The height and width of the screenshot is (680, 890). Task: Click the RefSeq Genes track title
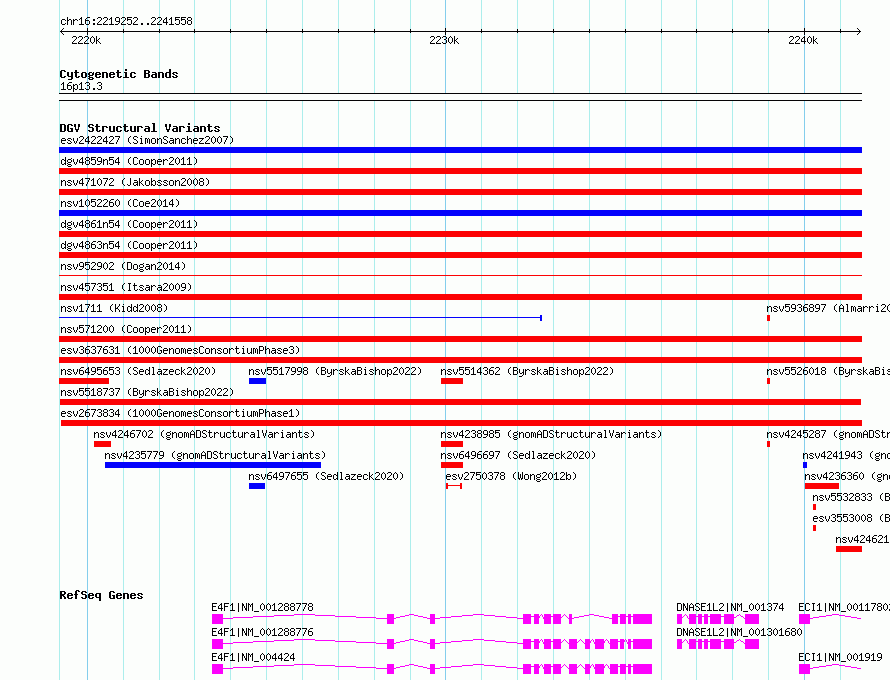coord(101,595)
